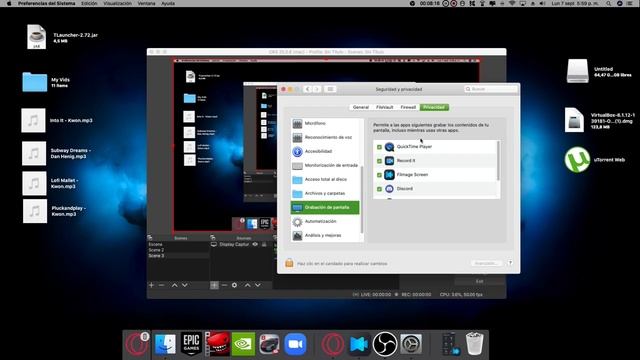Select Accesibilidad in the privacy list
The width and height of the screenshot is (640, 360).
[x=326, y=151]
